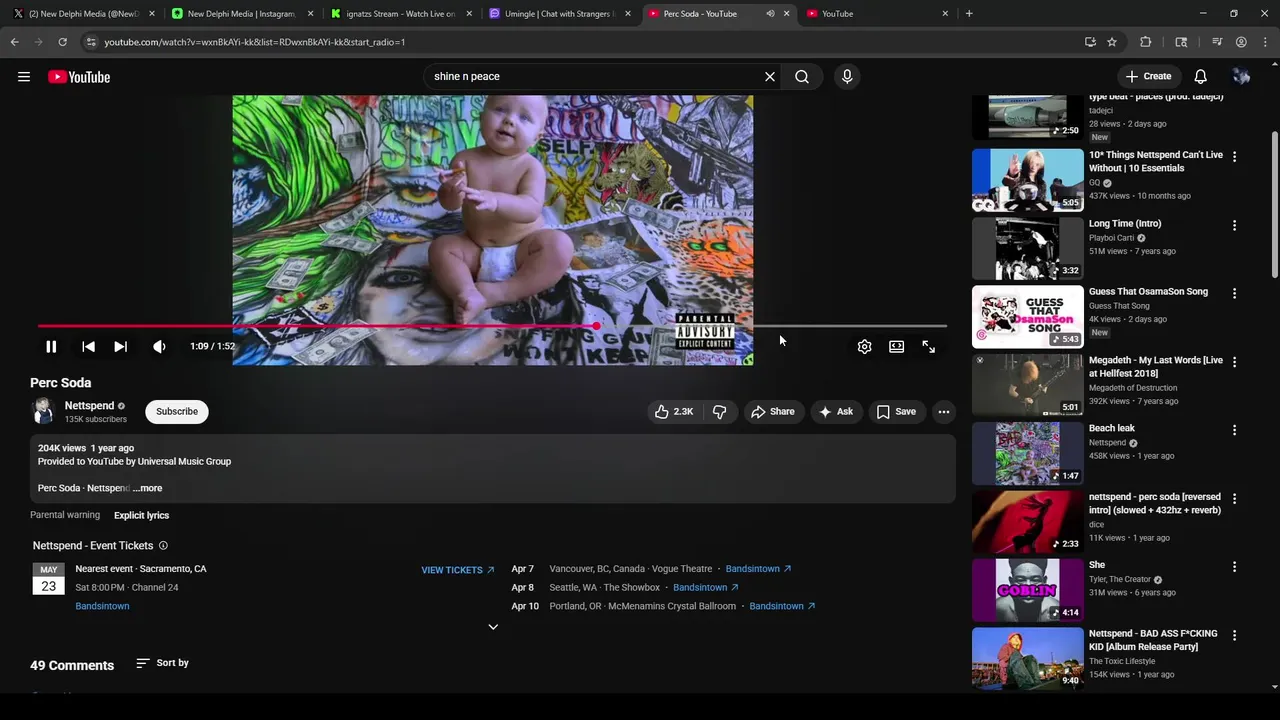The image size is (1280, 720).
Task: Bookmark this page with the star
Action: pos(1112,42)
